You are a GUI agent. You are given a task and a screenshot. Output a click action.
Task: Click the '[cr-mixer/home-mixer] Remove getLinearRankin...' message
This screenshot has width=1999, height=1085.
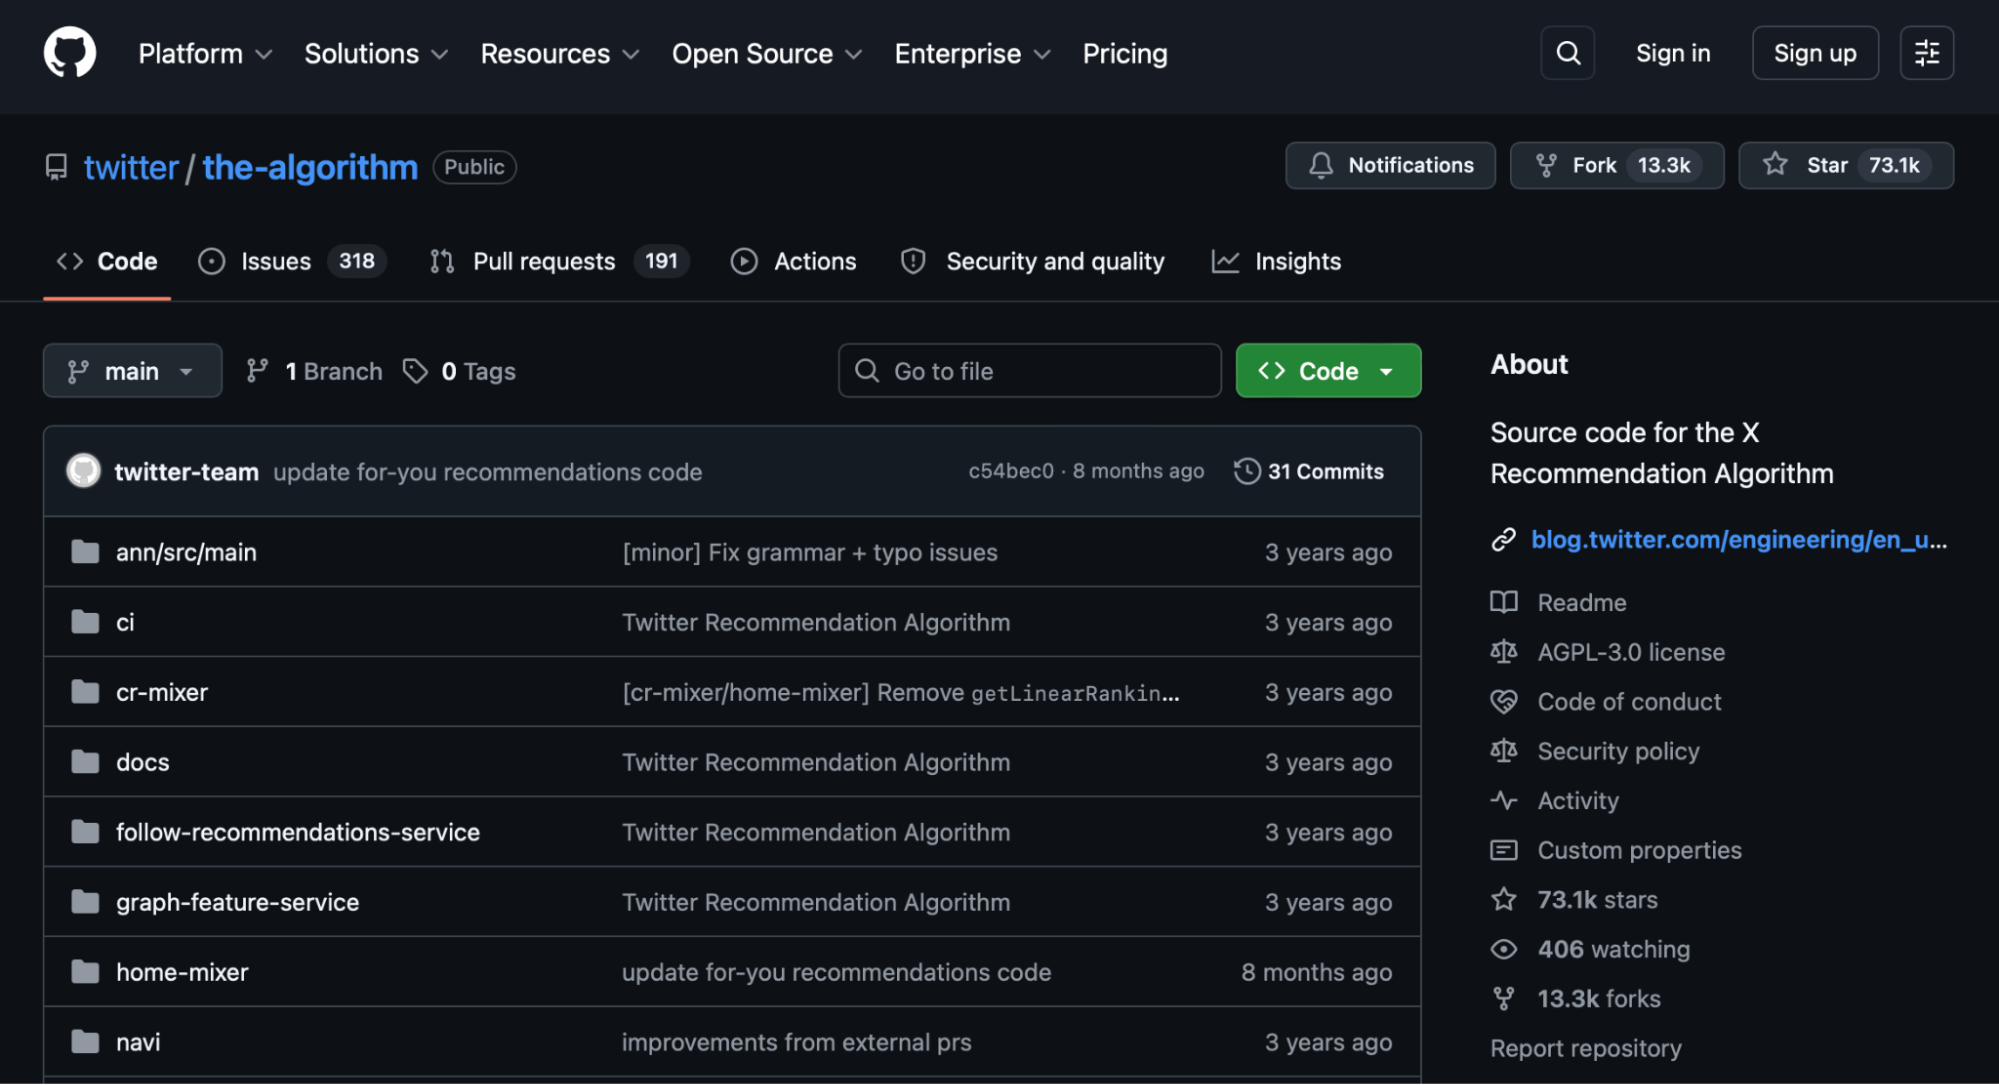(901, 692)
